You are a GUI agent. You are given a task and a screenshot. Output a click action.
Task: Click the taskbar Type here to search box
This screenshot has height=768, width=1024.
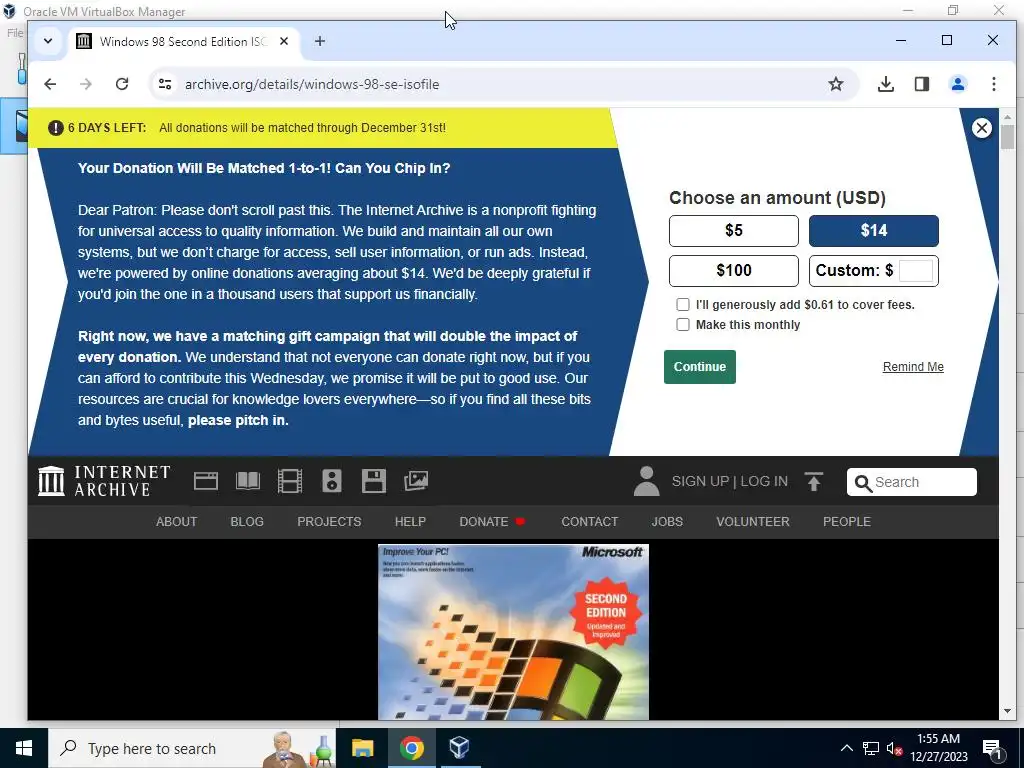[193, 748]
